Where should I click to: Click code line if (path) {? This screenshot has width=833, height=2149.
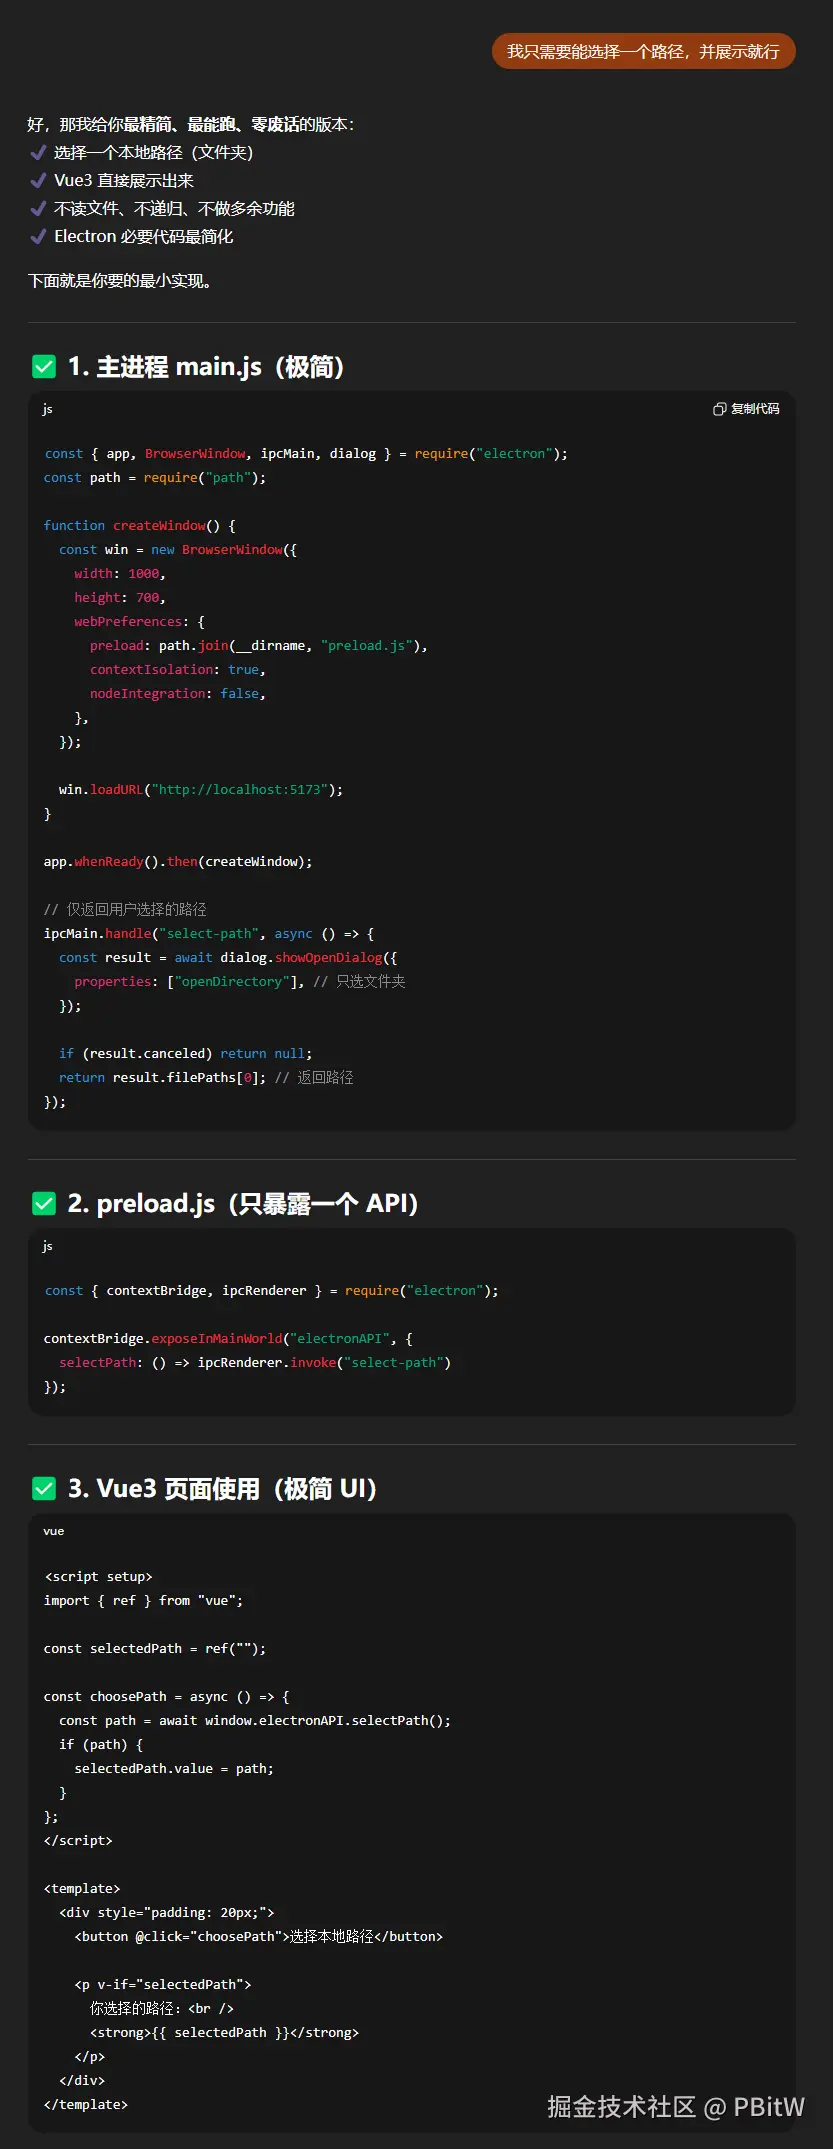[x=101, y=1745]
